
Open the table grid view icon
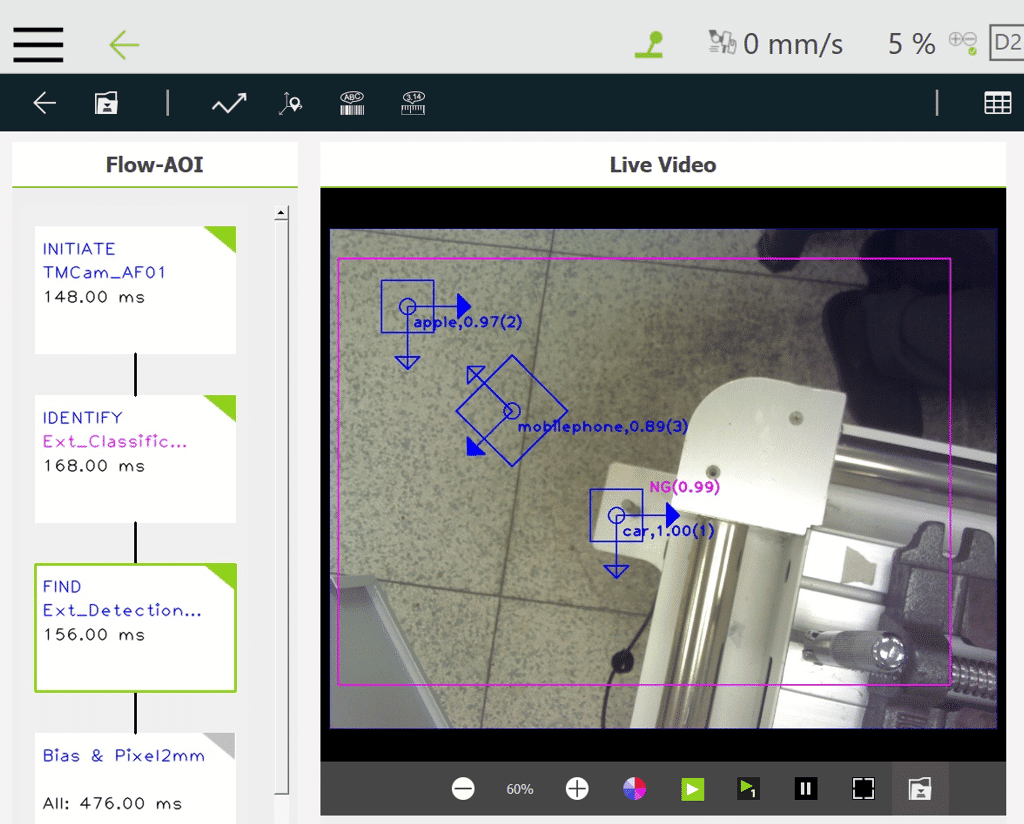[997, 103]
